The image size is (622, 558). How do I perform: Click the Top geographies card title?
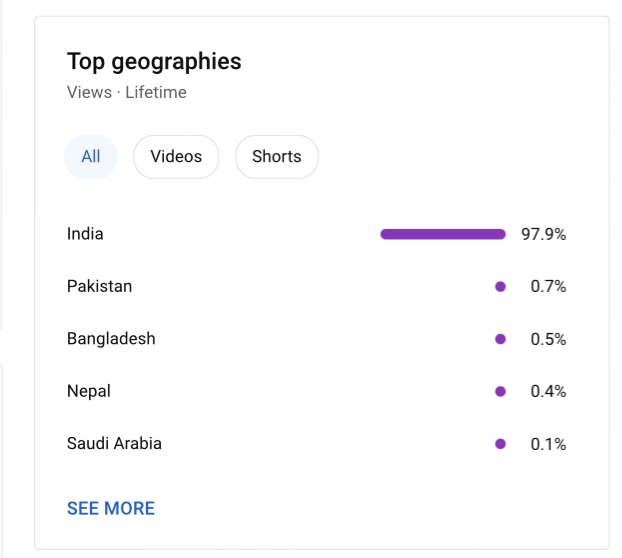tap(154, 62)
